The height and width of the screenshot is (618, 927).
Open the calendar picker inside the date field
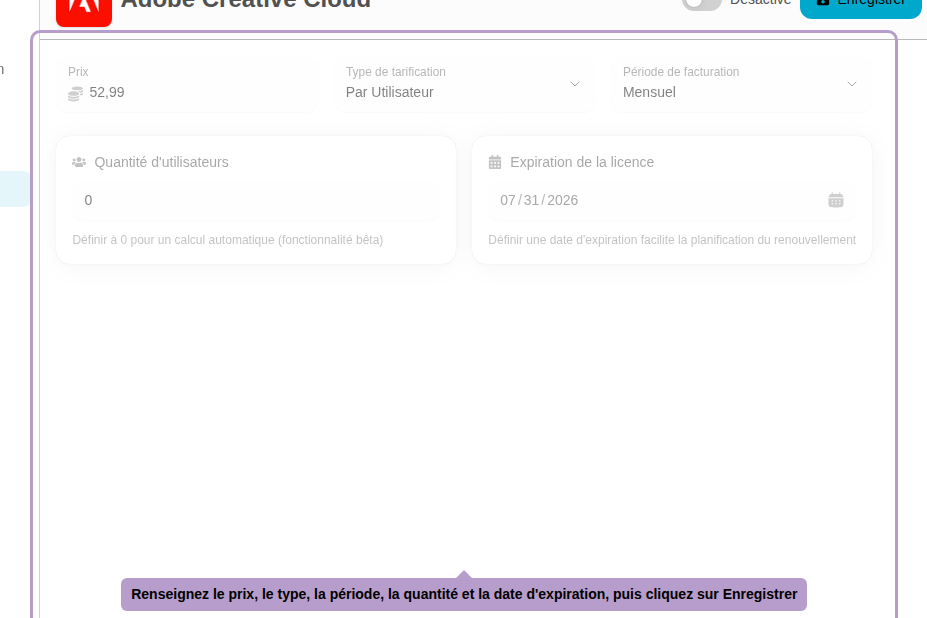836,200
